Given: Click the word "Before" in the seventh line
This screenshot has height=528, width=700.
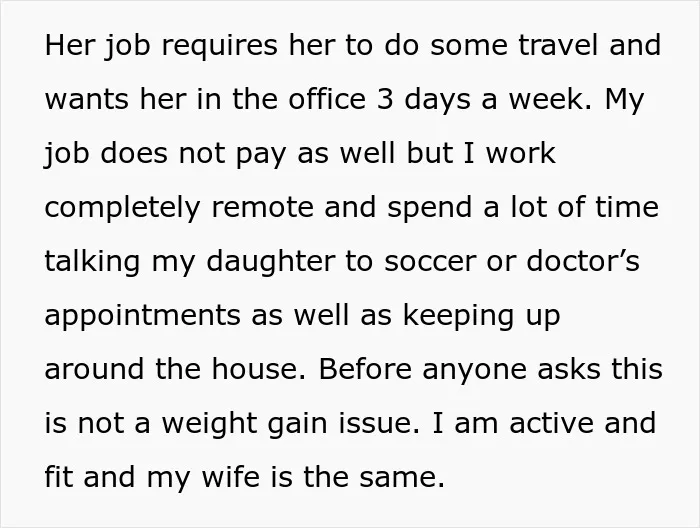Looking at the screenshot, I should pyautogui.click(x=365, y=369).
